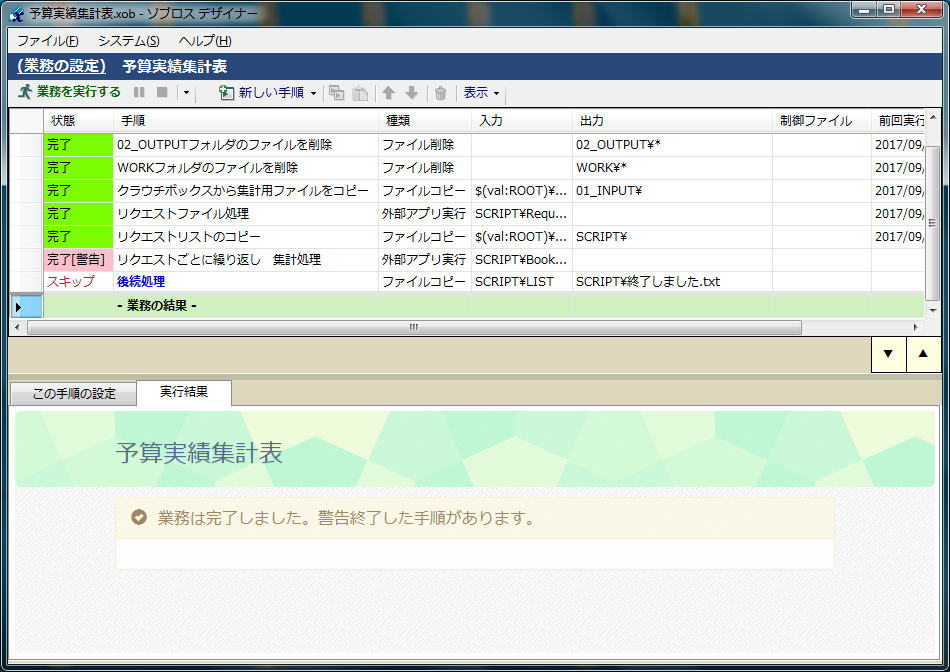The height and width of the screenshot is (672, 950).
Task: Click the check icon in the completion message
Action: (x=139, y=517)
